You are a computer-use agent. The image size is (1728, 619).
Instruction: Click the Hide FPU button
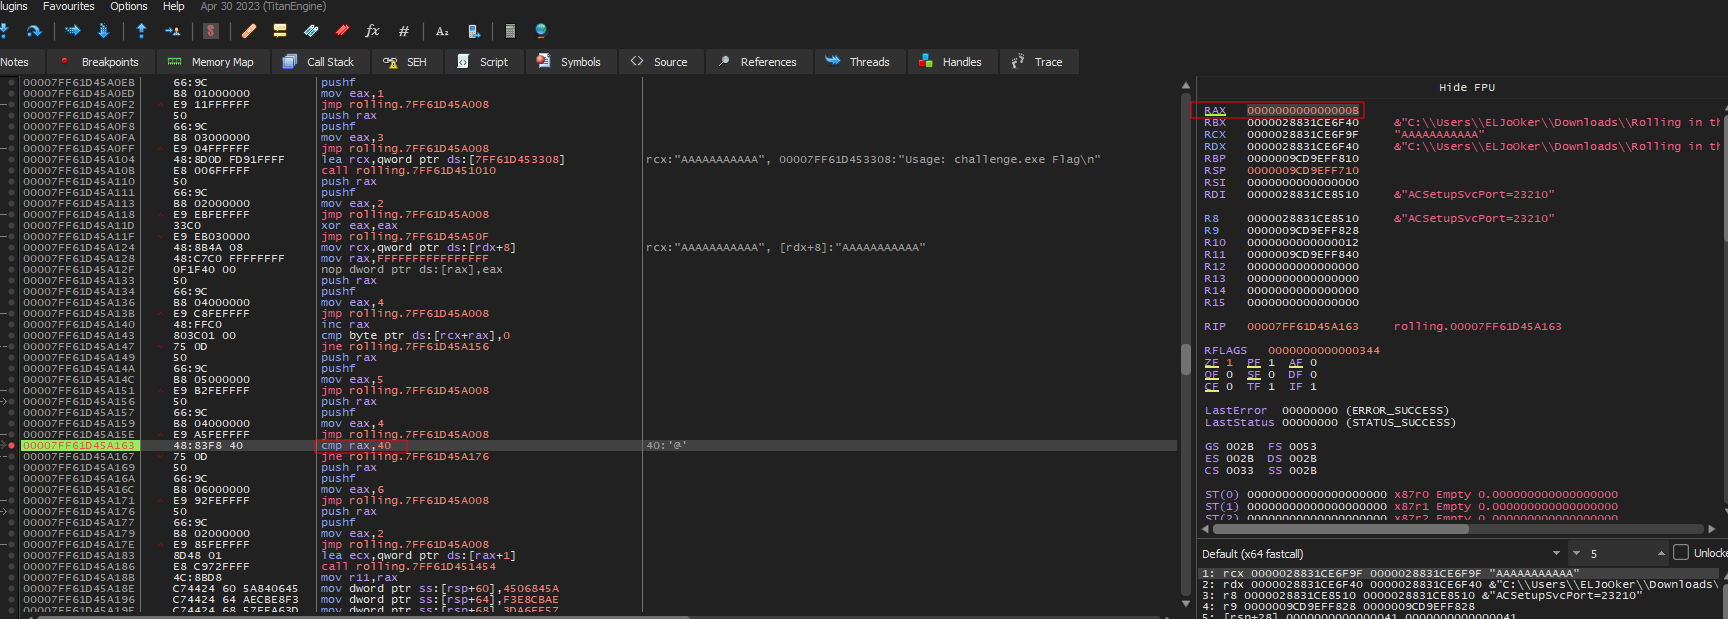[1466, 88]
